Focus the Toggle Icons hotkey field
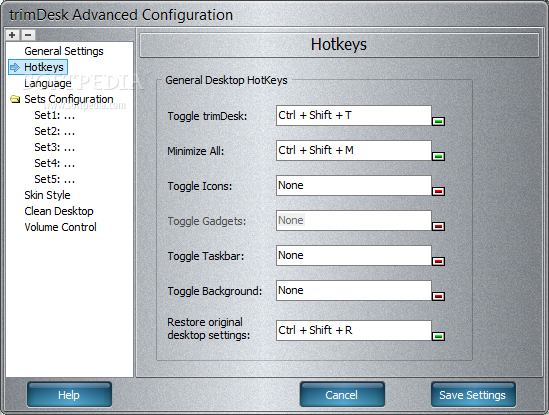Screen dimensions: 549x415 (x=354, y=186)
